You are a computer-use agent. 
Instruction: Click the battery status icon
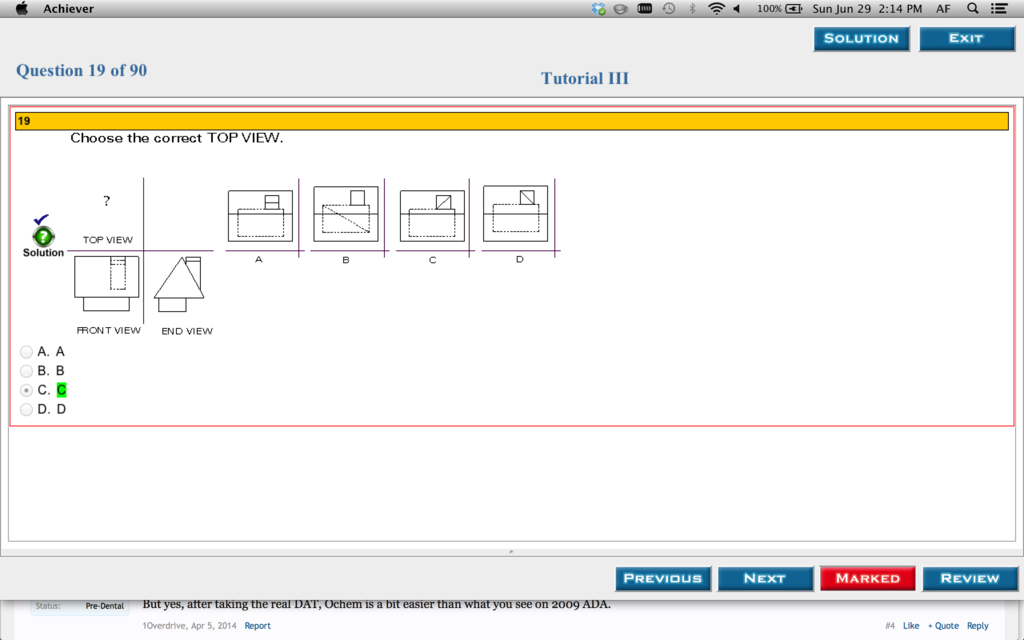click(x=794, y=9)
